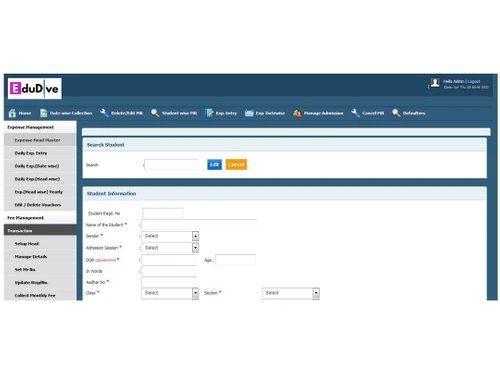Expand Expense Management sidebar section
This screenshot has width=500, height=375.
click(40, 127)
